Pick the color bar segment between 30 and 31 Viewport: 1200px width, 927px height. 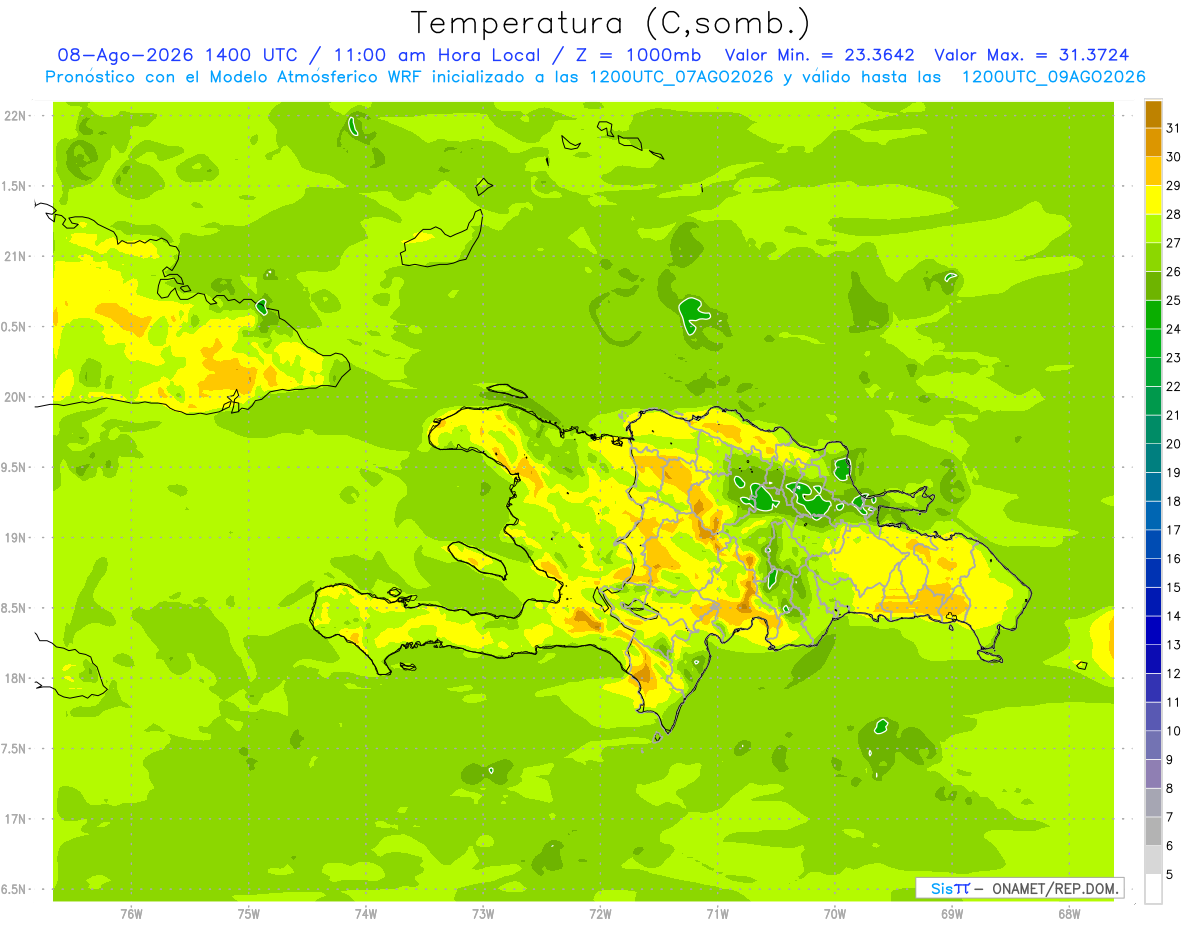[x=1153, y=143]
